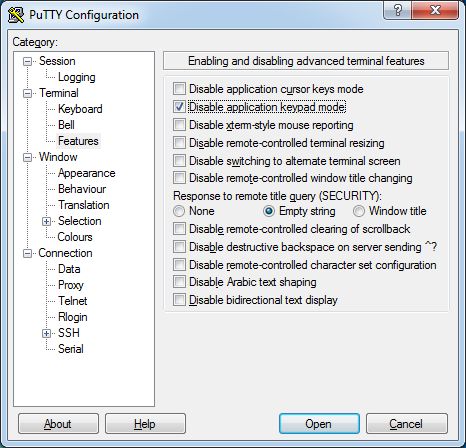Image resolution: width=466 pixels, height=448 pixels.
Task: Open the Terminal category
Action: point(59,93)
